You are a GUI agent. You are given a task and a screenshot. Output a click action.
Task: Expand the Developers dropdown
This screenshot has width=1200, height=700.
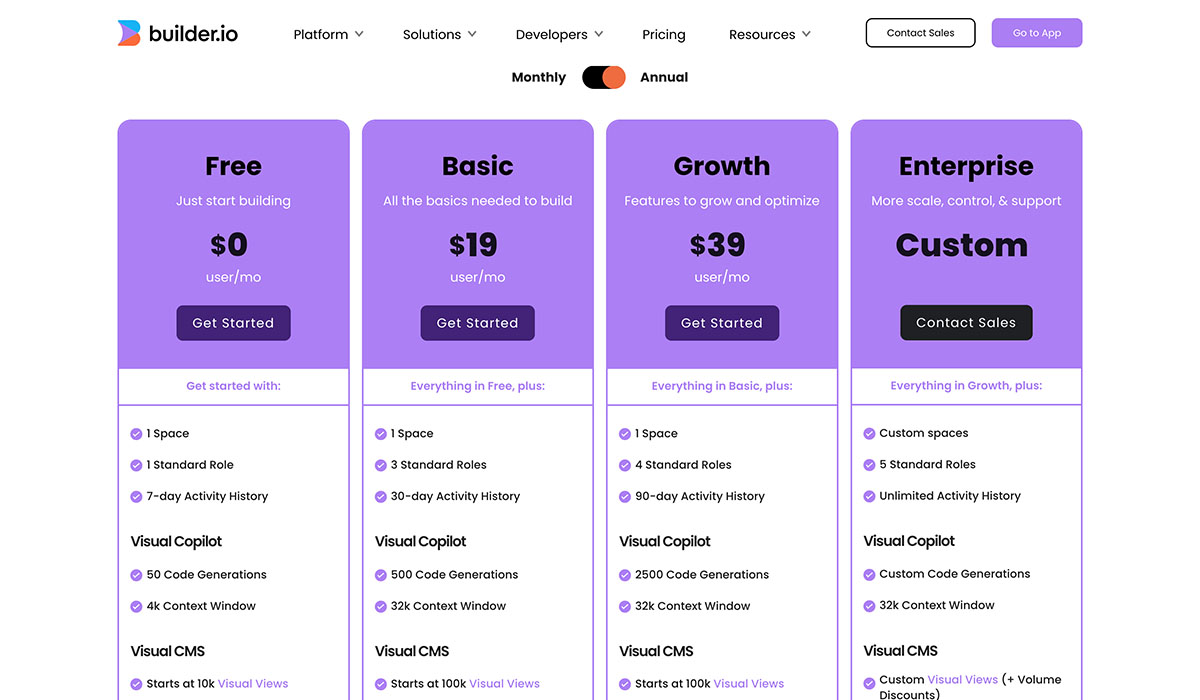(557, 34)
